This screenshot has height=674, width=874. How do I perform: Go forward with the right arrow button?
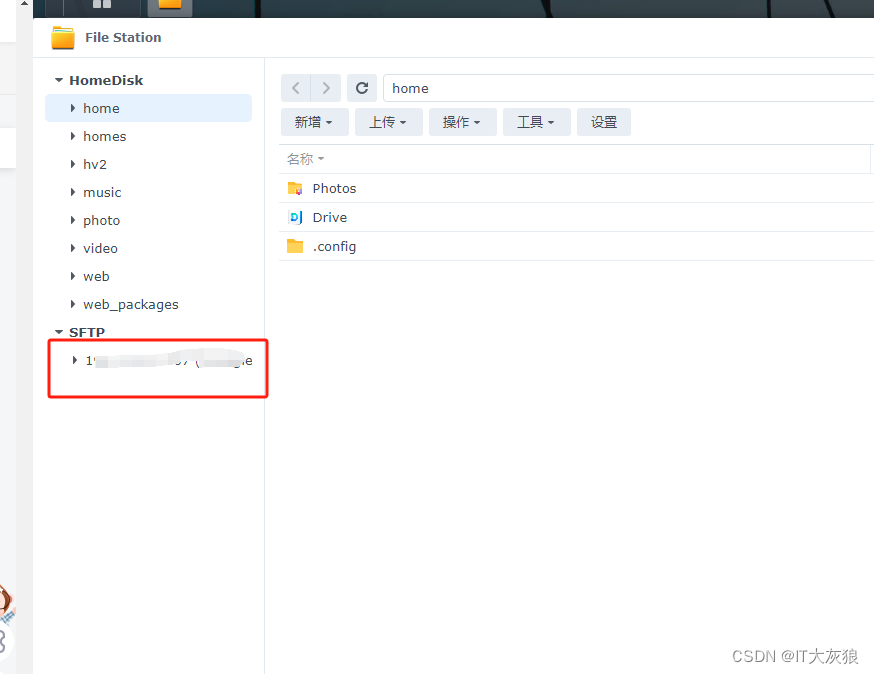tap(326, 88)
